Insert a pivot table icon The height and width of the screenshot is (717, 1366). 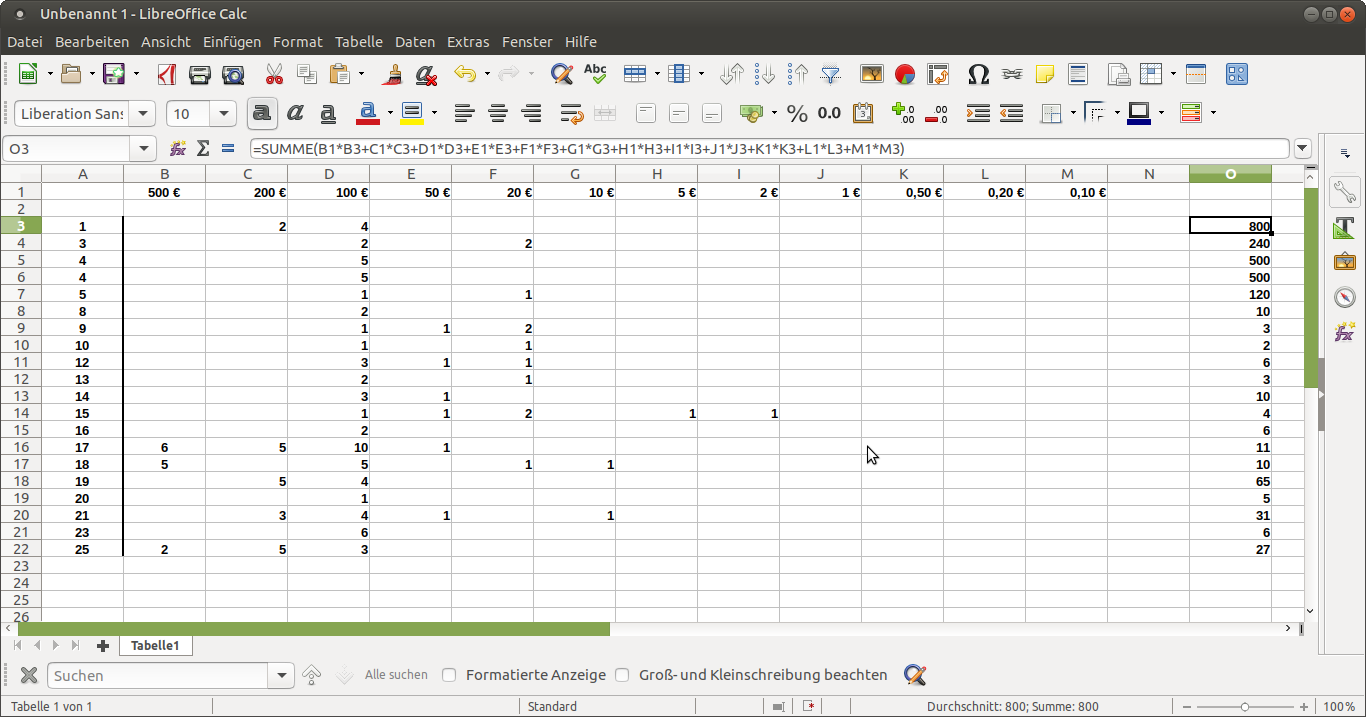point(938,74)
